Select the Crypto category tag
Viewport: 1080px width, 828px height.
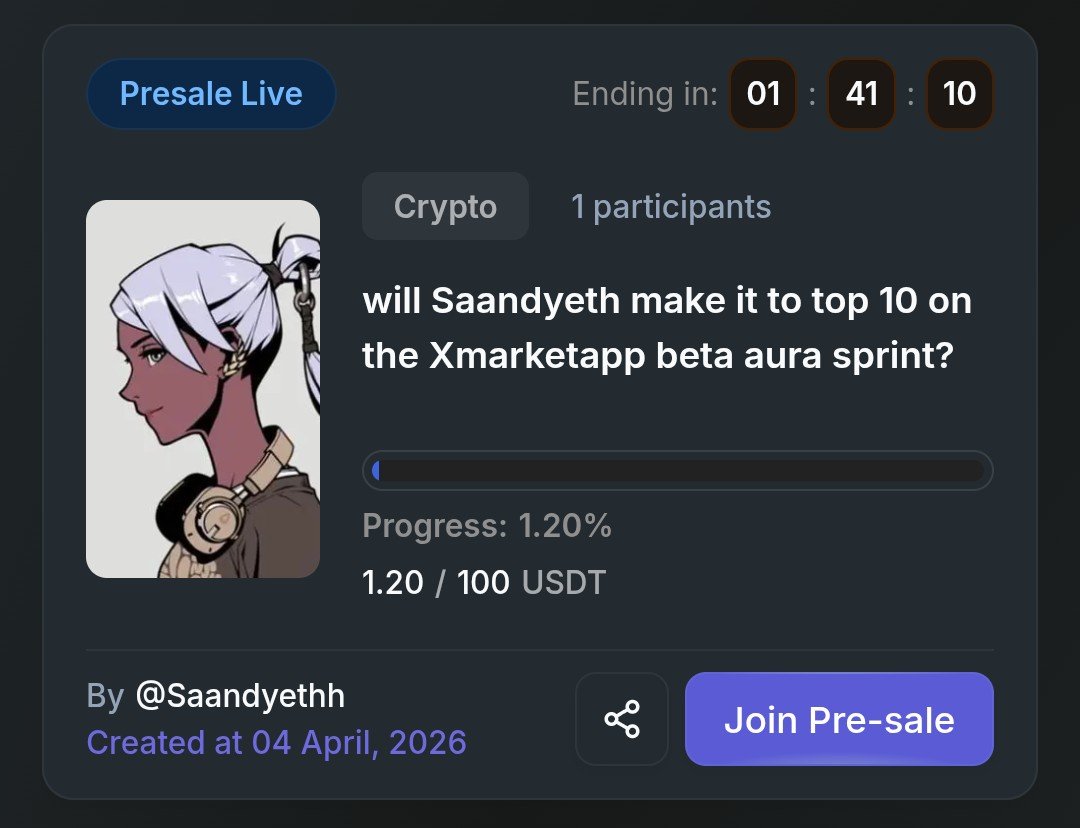click(445, 206)
